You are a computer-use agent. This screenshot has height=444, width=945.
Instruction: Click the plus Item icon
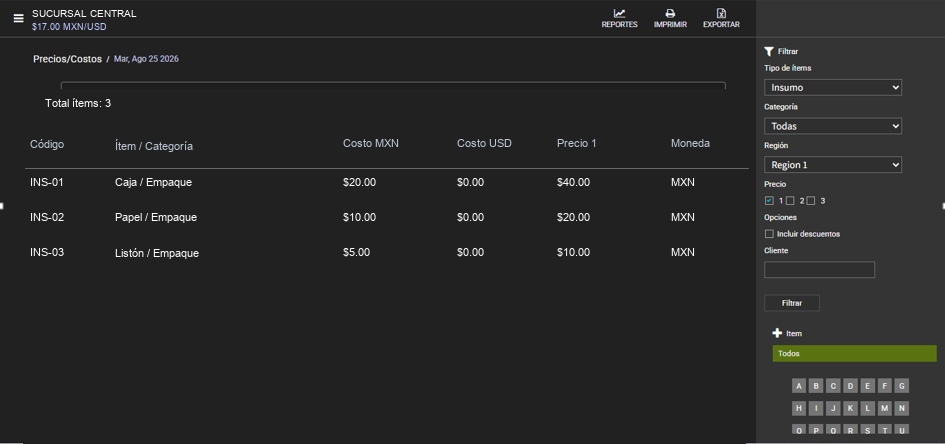coord(777,333)
